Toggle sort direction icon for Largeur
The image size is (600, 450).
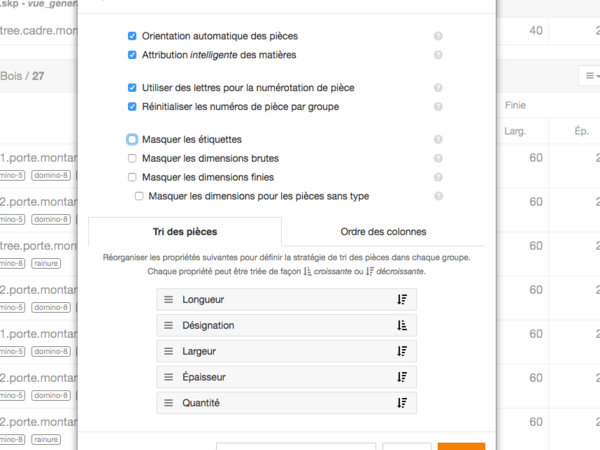click(402, 351)
